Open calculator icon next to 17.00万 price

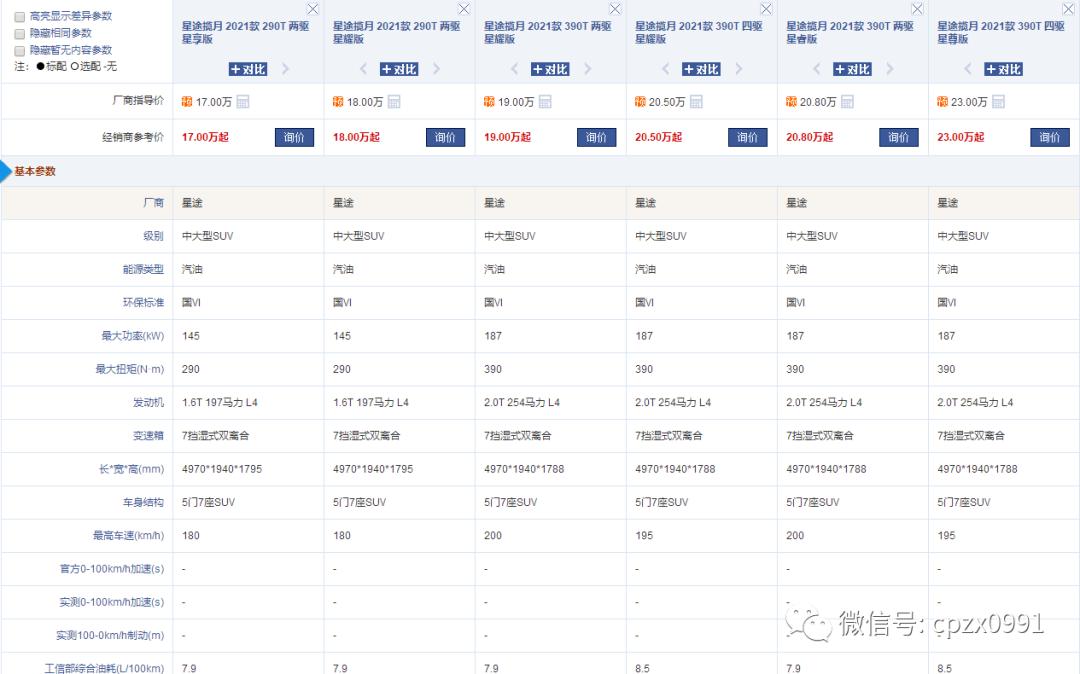(x=243, y=102)
